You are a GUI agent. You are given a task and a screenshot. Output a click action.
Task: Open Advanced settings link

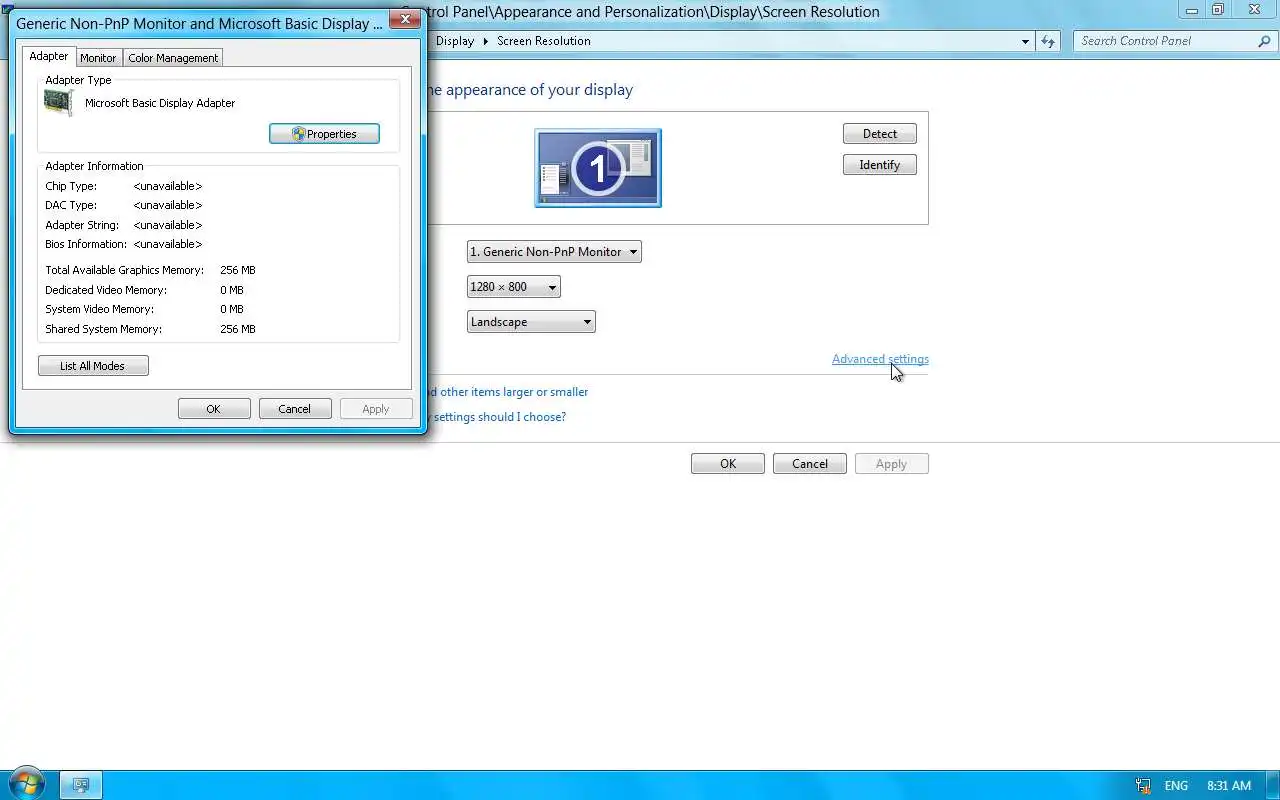coord(880,359)
